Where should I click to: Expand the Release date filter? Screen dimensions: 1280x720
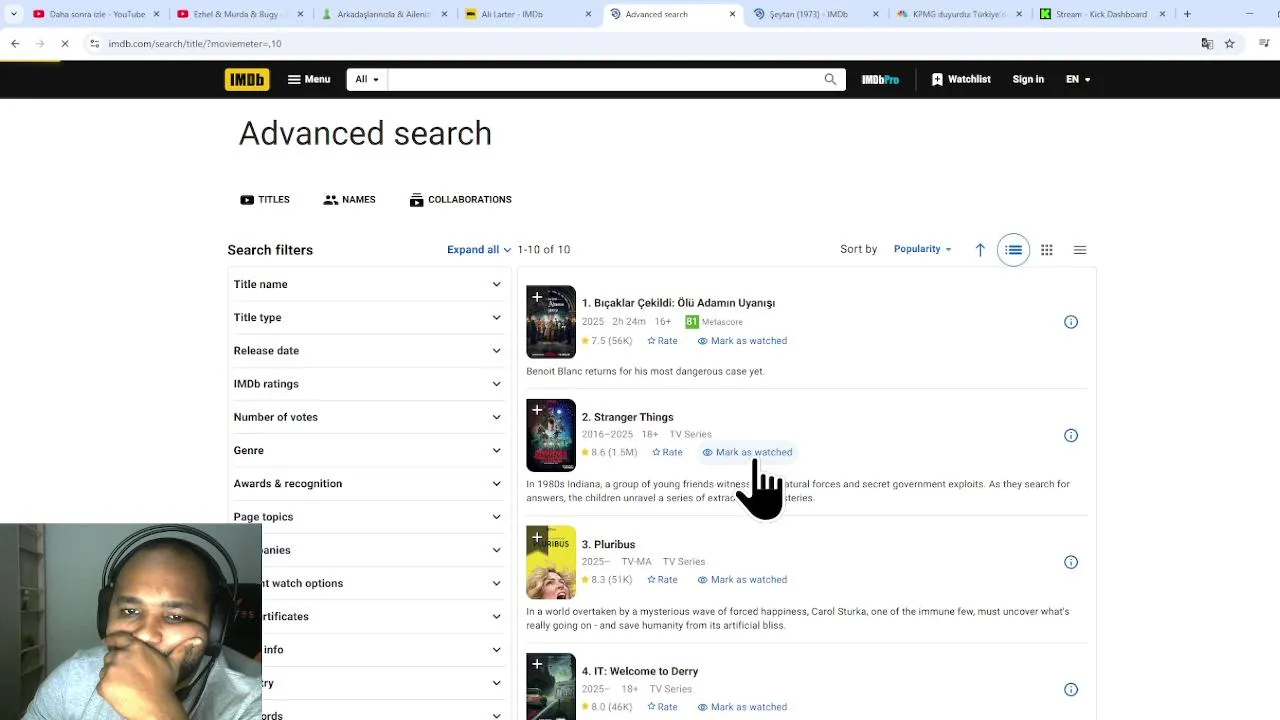pyautogui.click(x=368, y=350)
